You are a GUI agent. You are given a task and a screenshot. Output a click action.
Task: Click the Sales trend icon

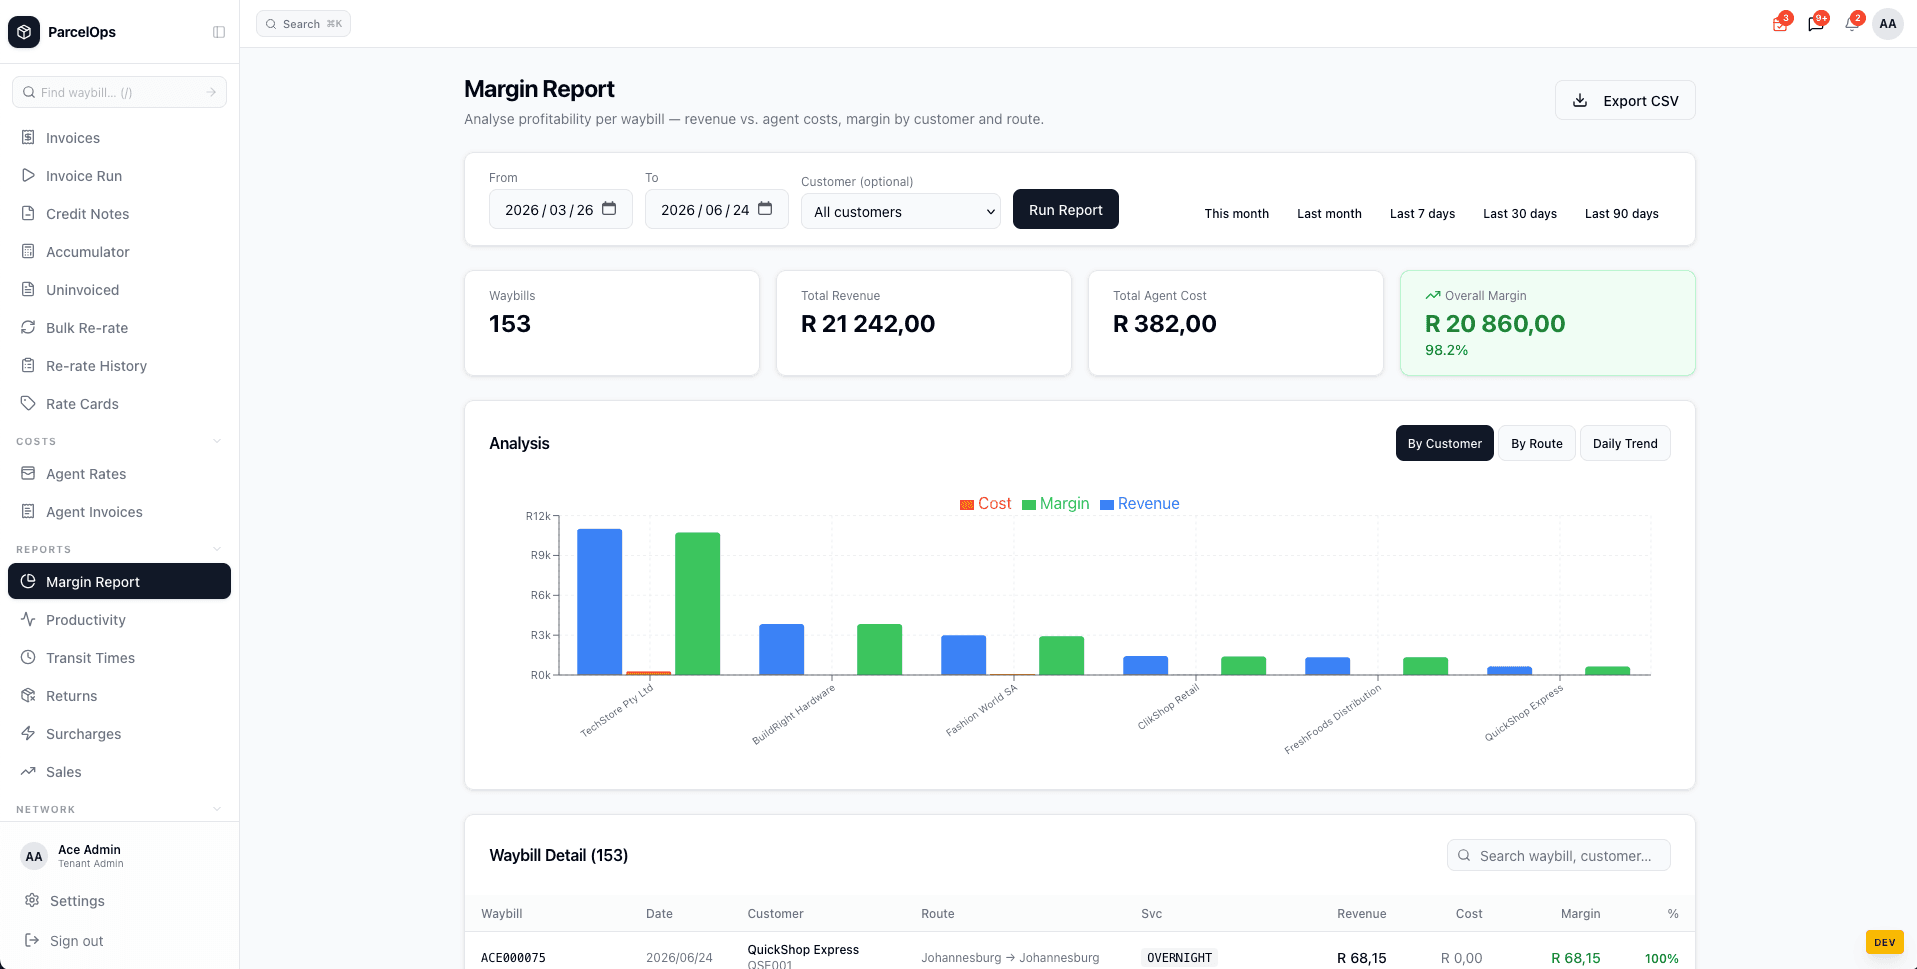tap(28, 771)
